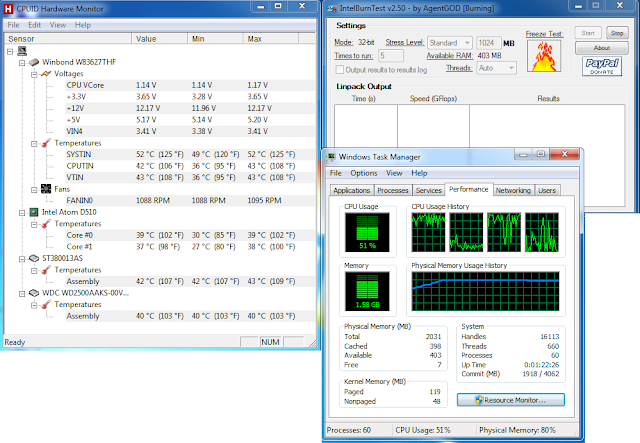640x443 pixels.
Task: Open the Threads dropdown
Action: 496,68
